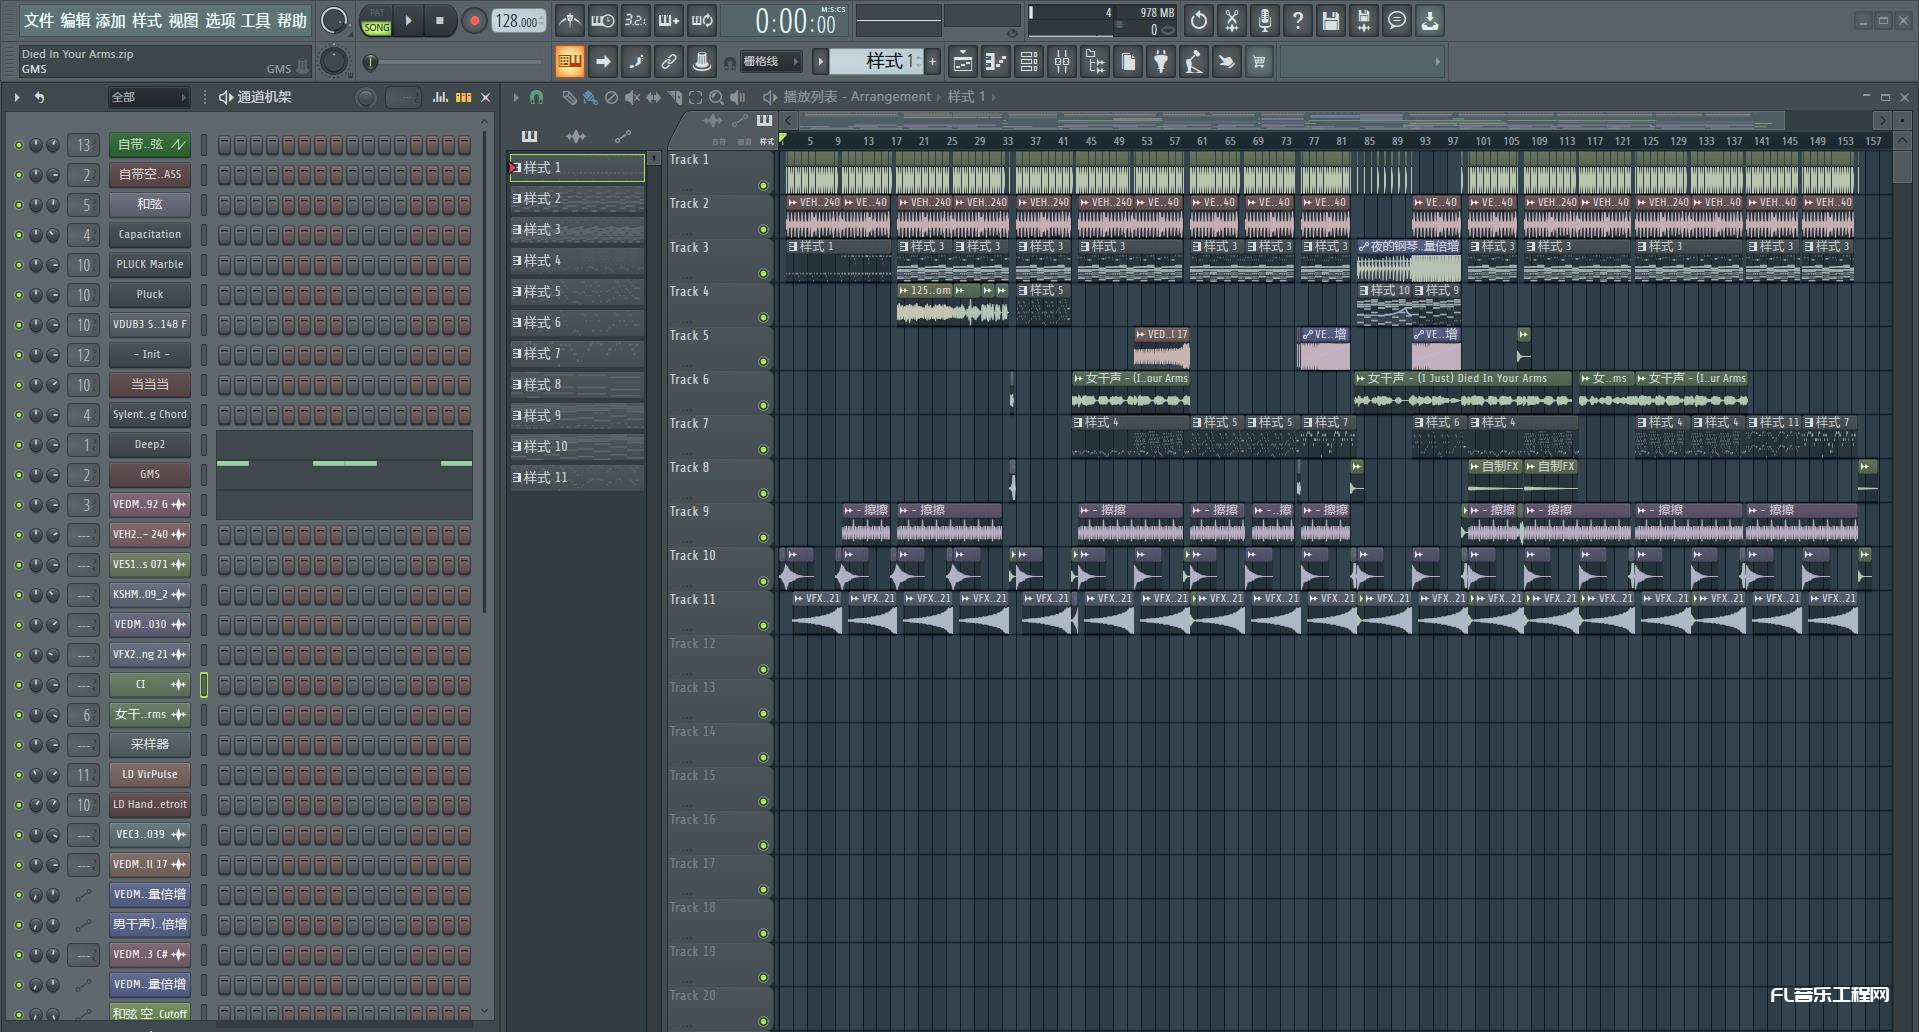This screenshot has width=1919, height=1032.
Task: Toggle mute switch on Track 6
Action: pyautogui.click(x=763, y=405)
